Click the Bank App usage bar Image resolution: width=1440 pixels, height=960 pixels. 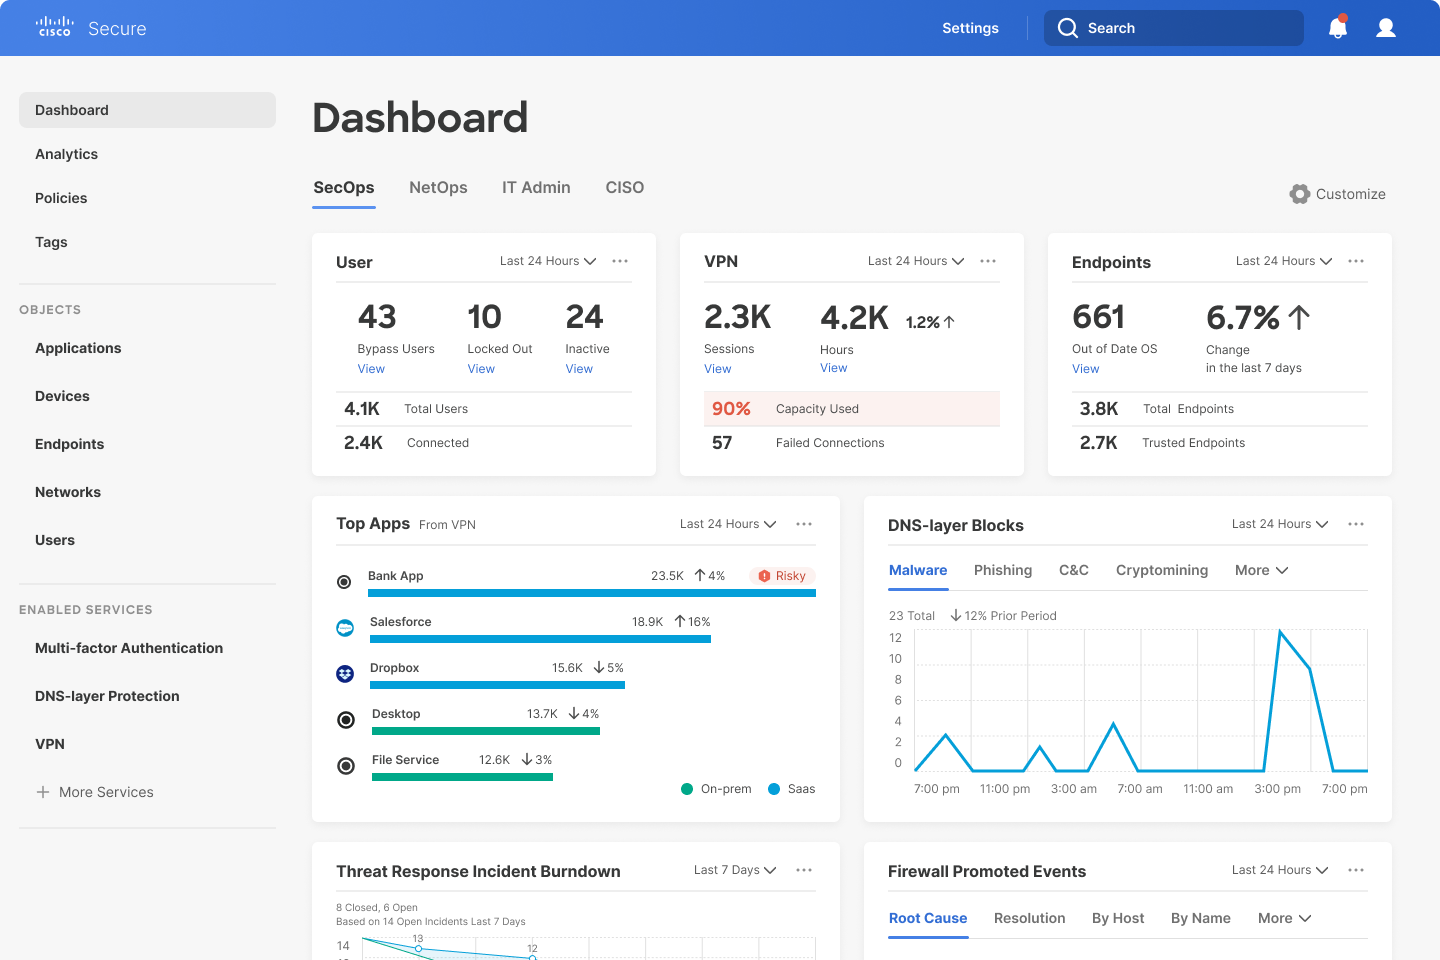coord(592,593)
